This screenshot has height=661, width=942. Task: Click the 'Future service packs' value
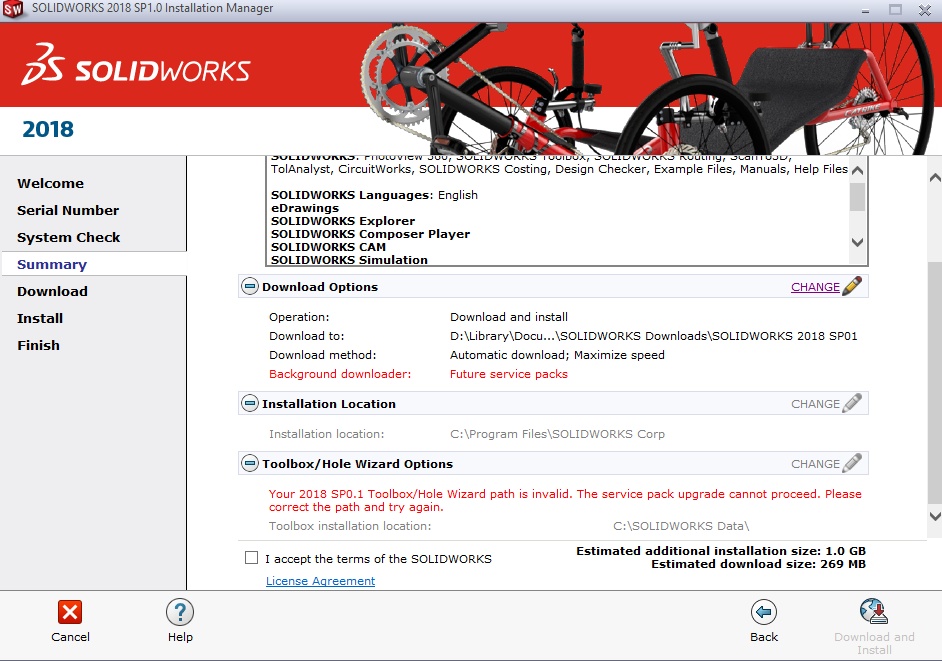508,374
